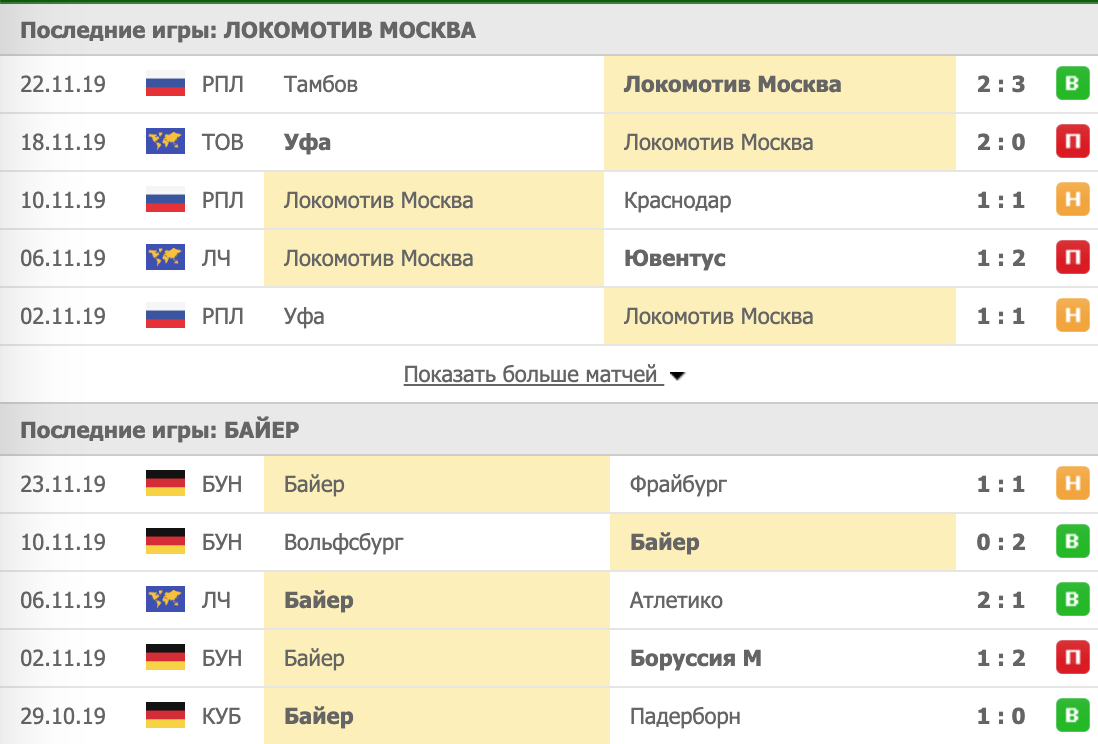The width and height of the screenshot is (1098, 744).
Task: Click the green В badge for Тамбов match
Action: point(1072,83)
